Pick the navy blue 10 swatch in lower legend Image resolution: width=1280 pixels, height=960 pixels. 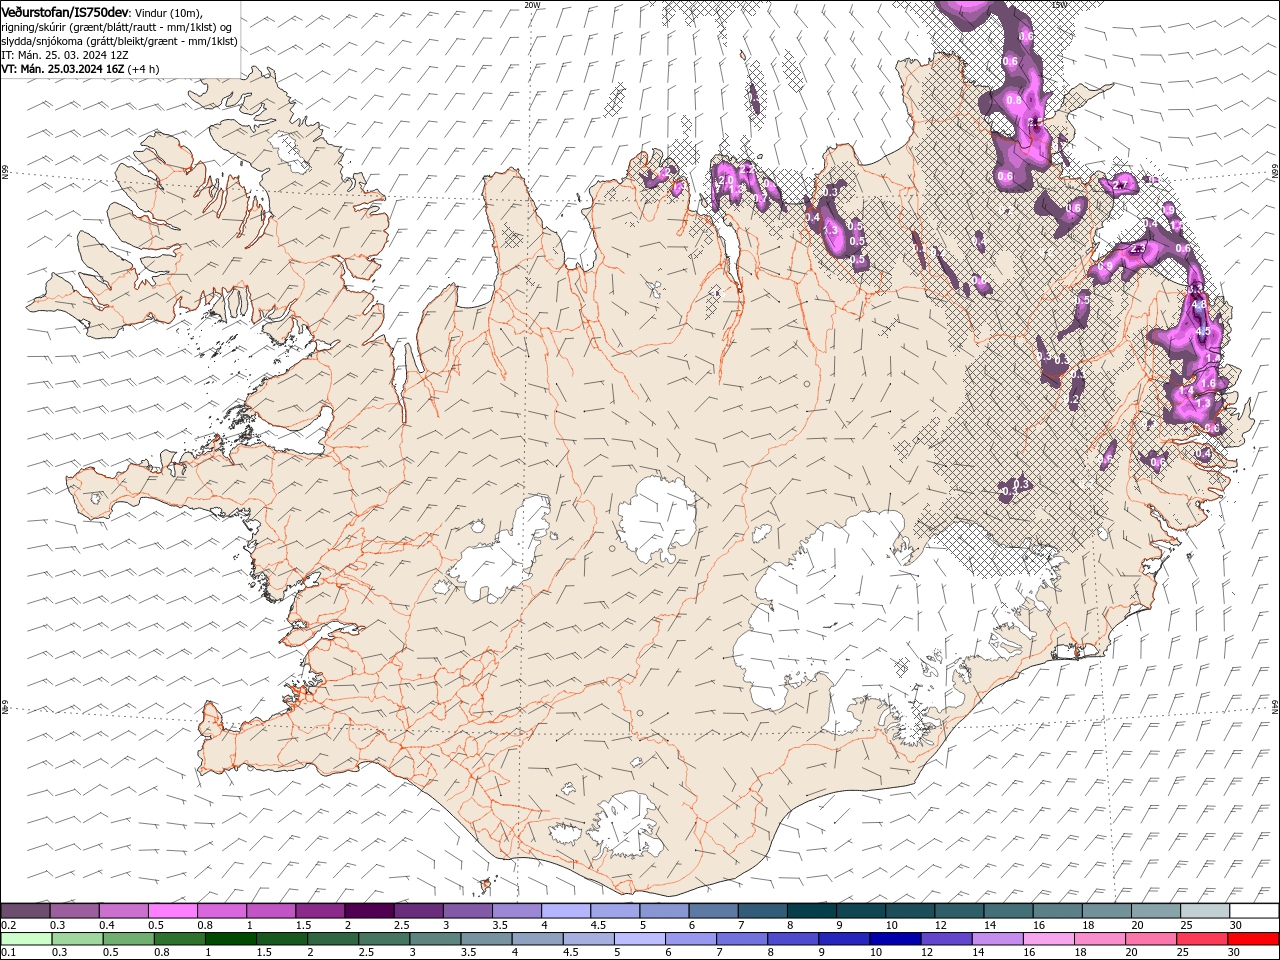[894, 939]
